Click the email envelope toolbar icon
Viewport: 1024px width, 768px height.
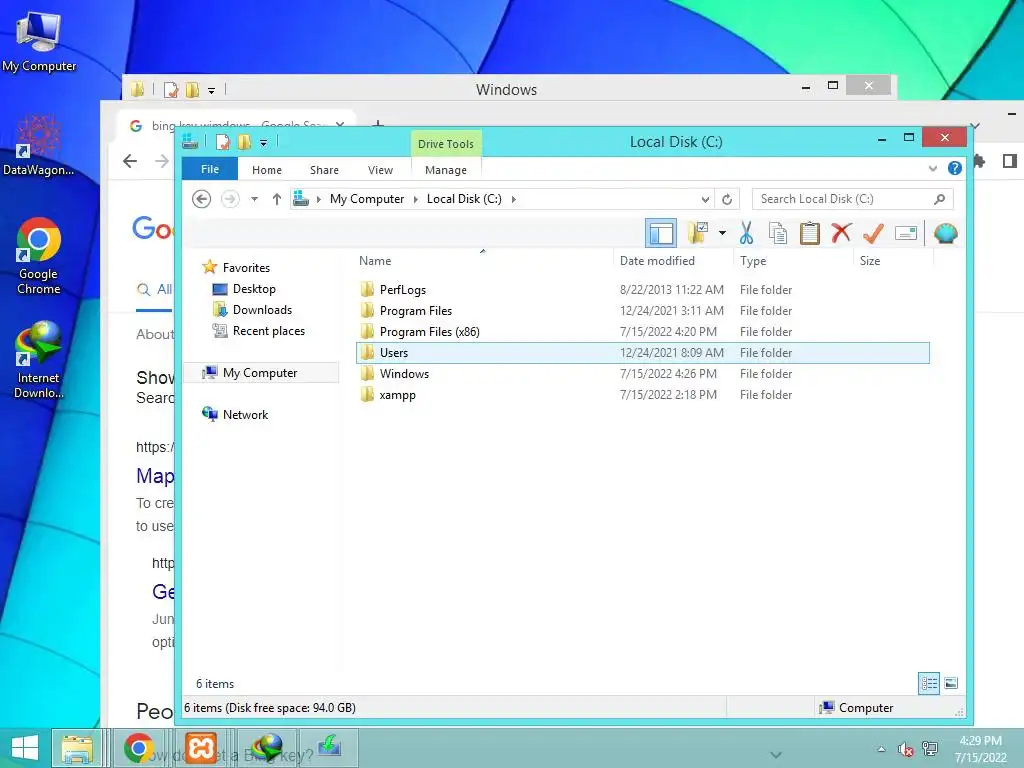tap(906, 233)
